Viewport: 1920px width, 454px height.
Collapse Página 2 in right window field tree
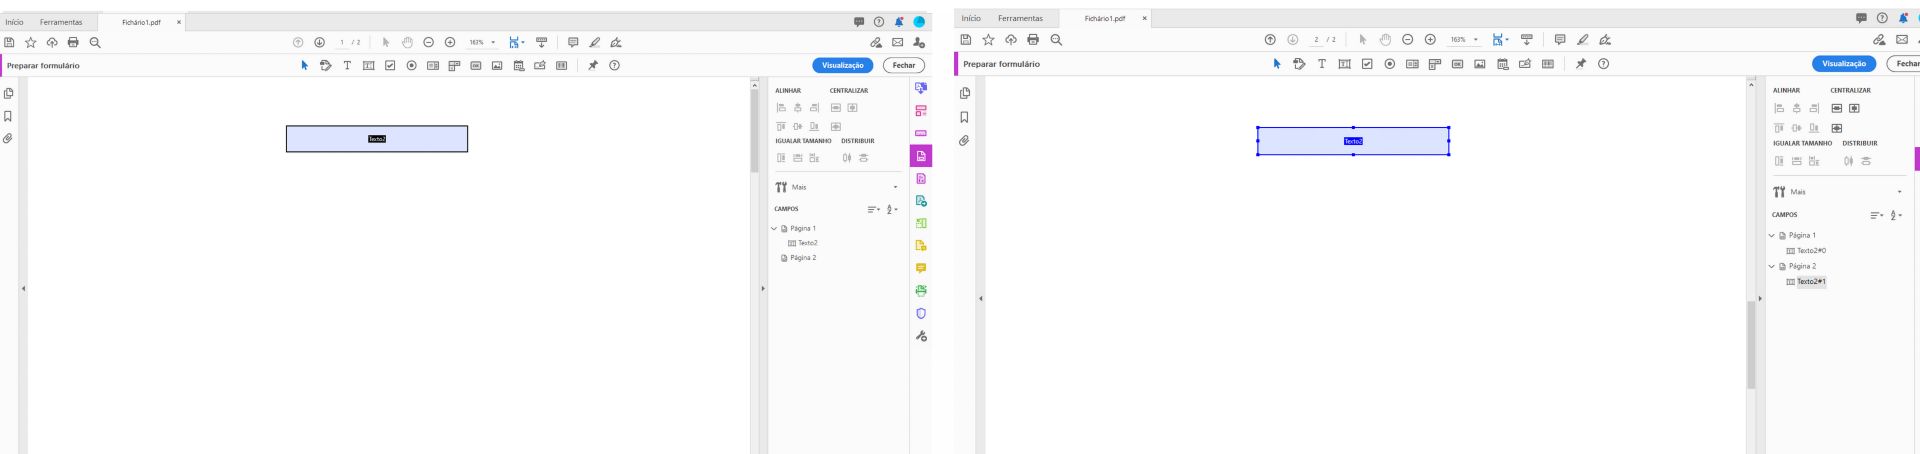pyautogui.click(x=1772, y=267)
